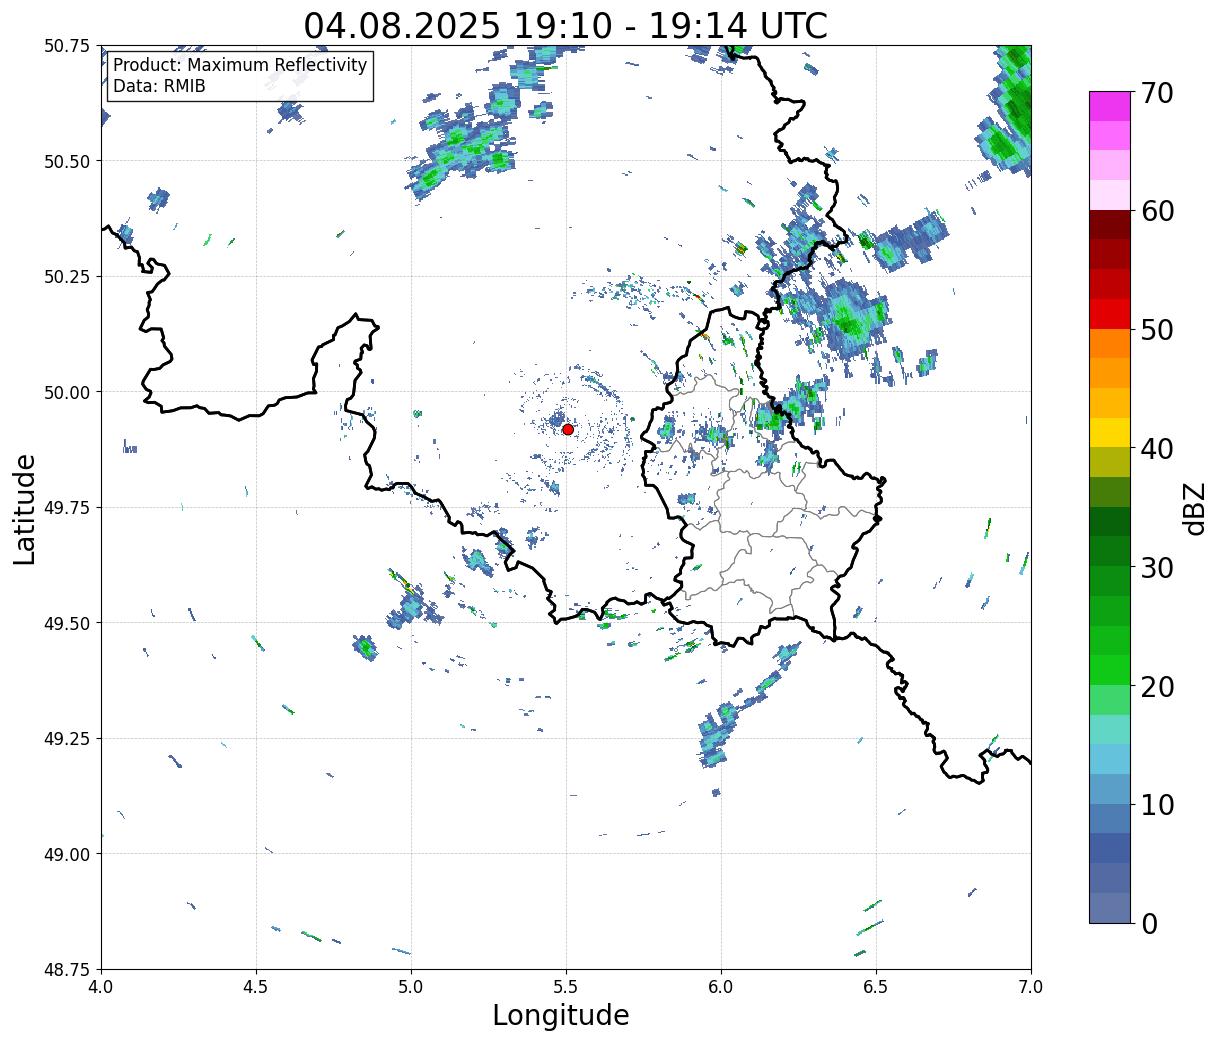Click the colorbar tick label 70
The image size is (1219, 1040).
tap(1157, 93)
